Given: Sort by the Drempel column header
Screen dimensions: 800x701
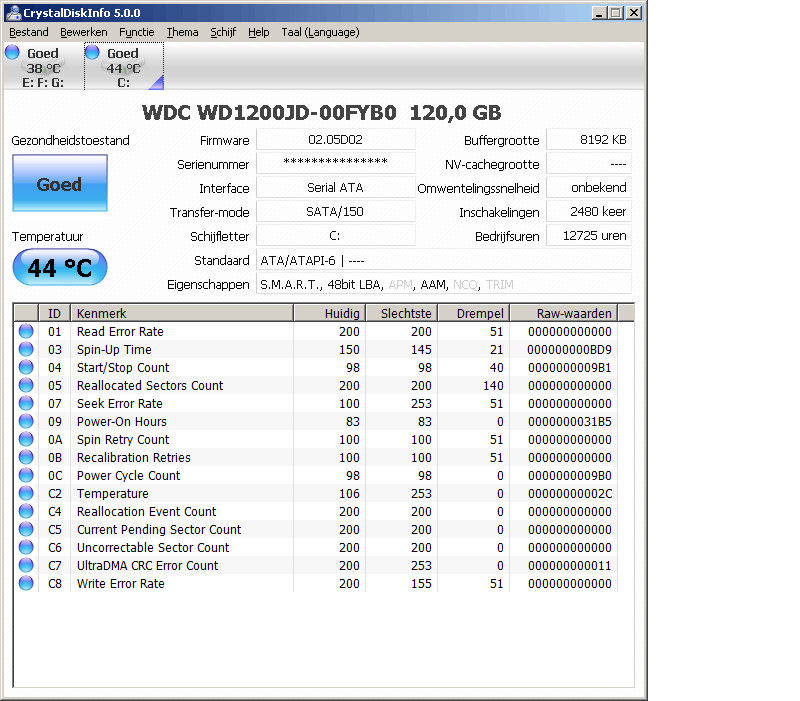Looking at the screenshot, I should (x=474, y=313).
